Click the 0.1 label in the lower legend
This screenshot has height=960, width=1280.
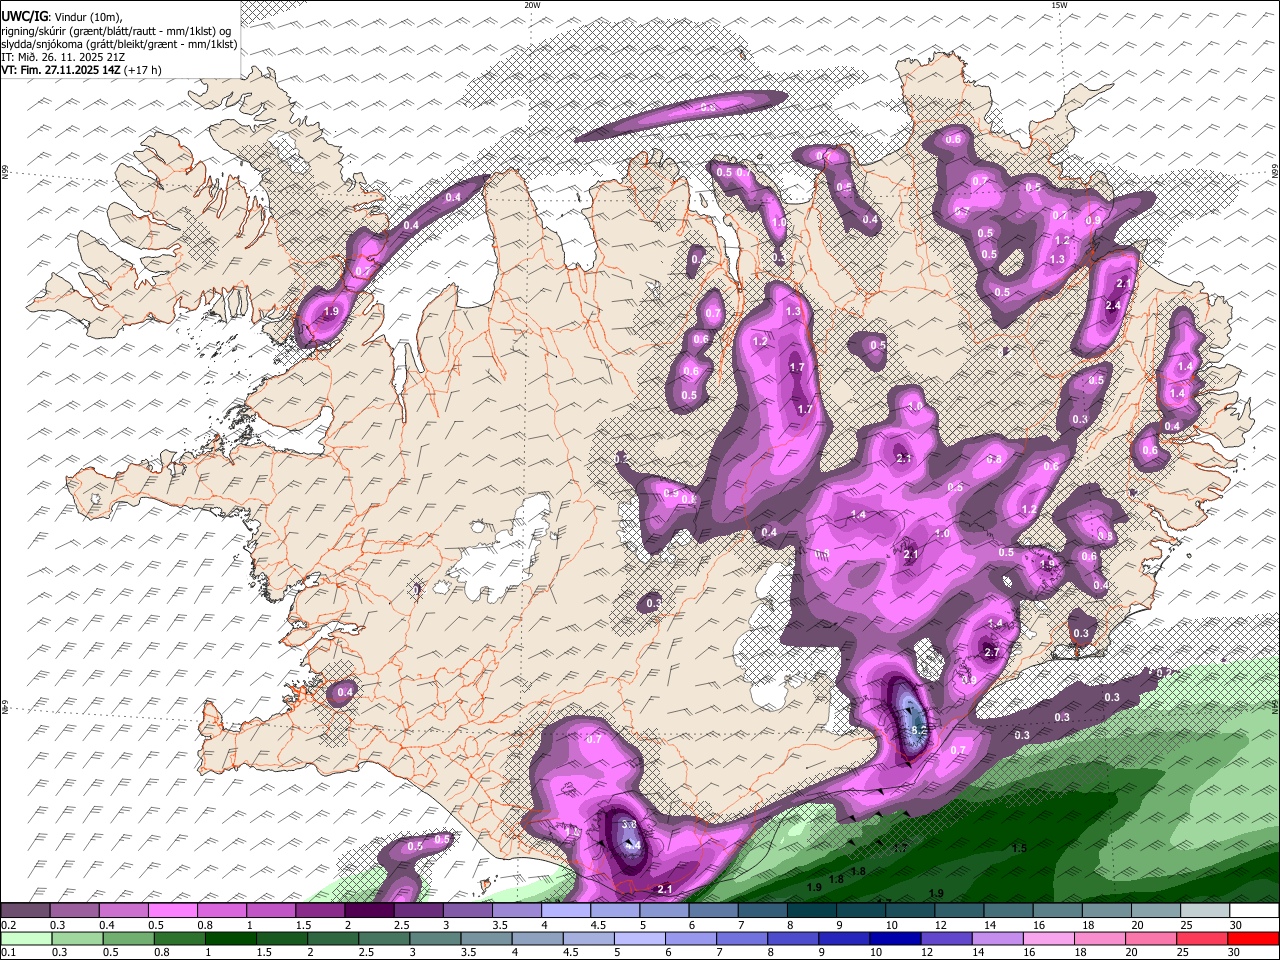click(9, 952)
